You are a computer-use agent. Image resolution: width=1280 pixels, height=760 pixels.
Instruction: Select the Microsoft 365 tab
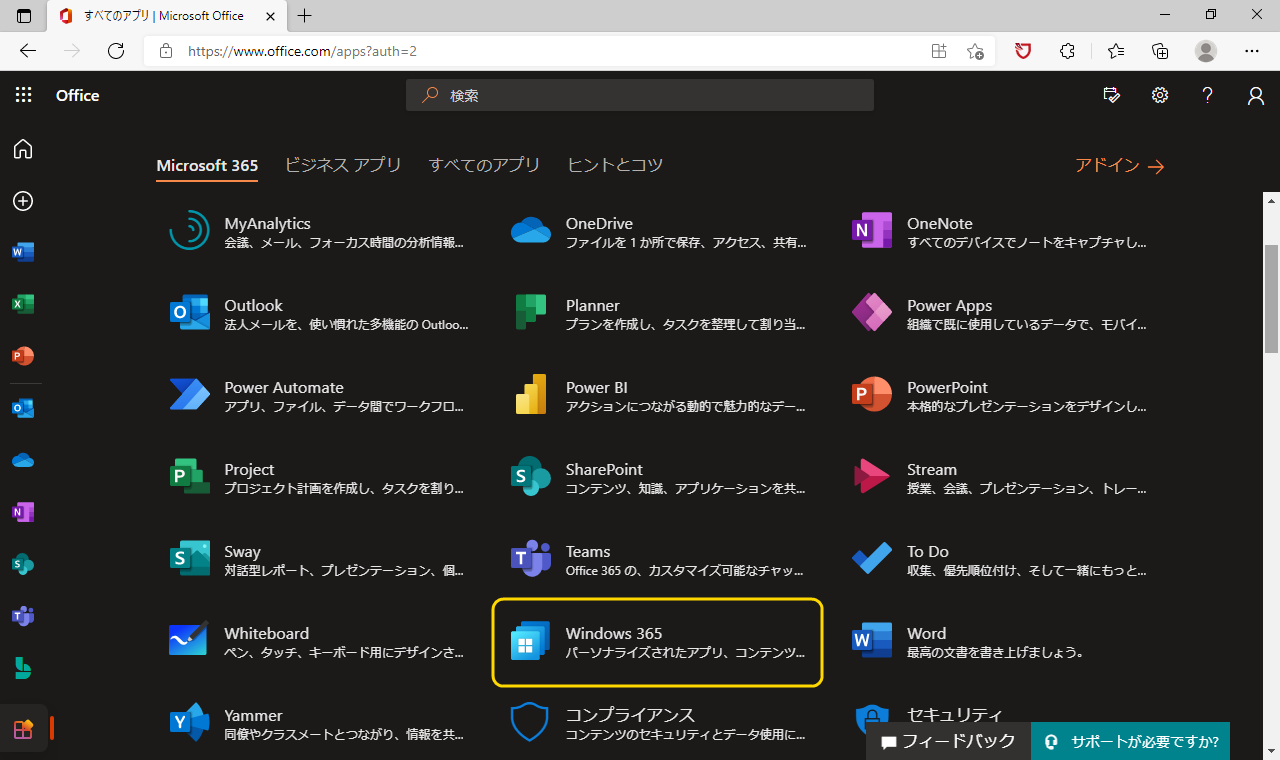click(207, 165)
